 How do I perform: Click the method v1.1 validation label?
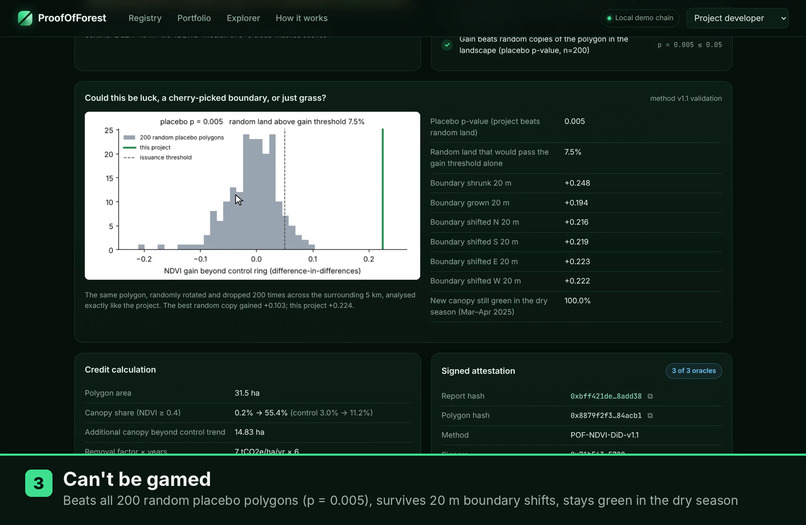pyautogui.click(x=686, y=98)
